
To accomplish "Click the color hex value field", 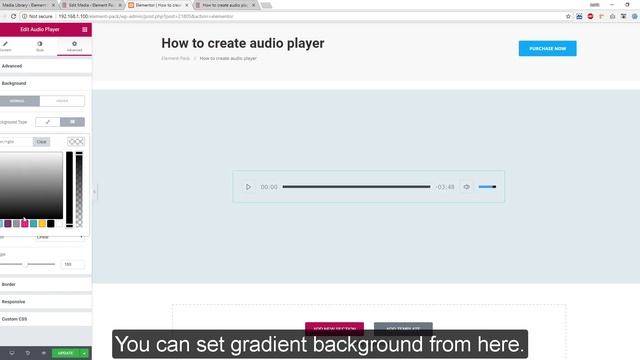I will 16,142.
